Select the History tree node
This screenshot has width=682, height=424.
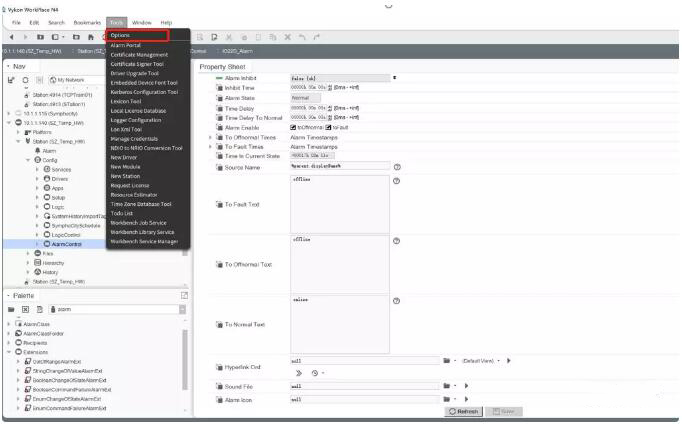coord(50,272)
